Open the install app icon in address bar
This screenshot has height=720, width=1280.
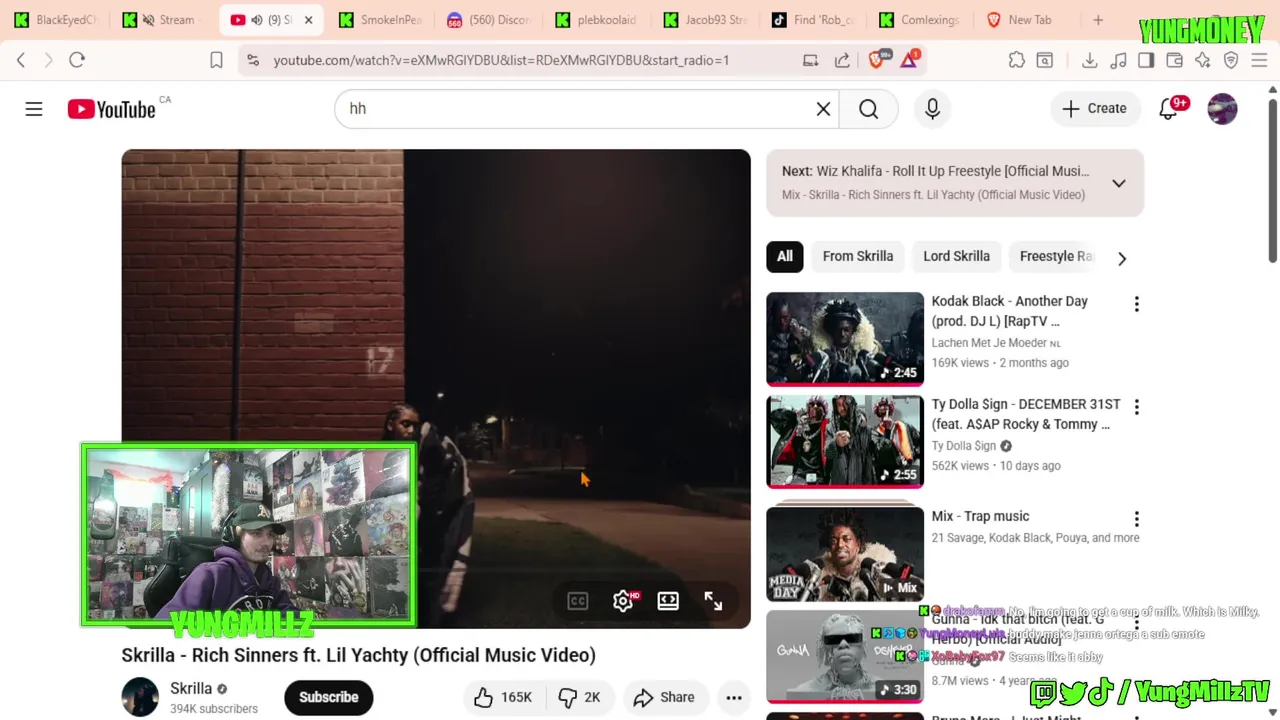[x=811, y=60]
